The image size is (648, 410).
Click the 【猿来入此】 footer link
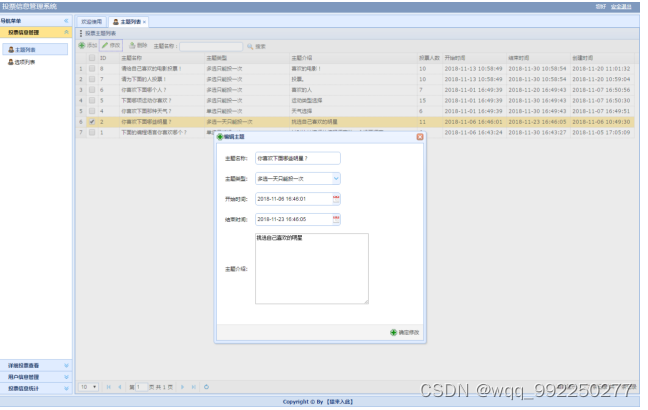point(339,402)
